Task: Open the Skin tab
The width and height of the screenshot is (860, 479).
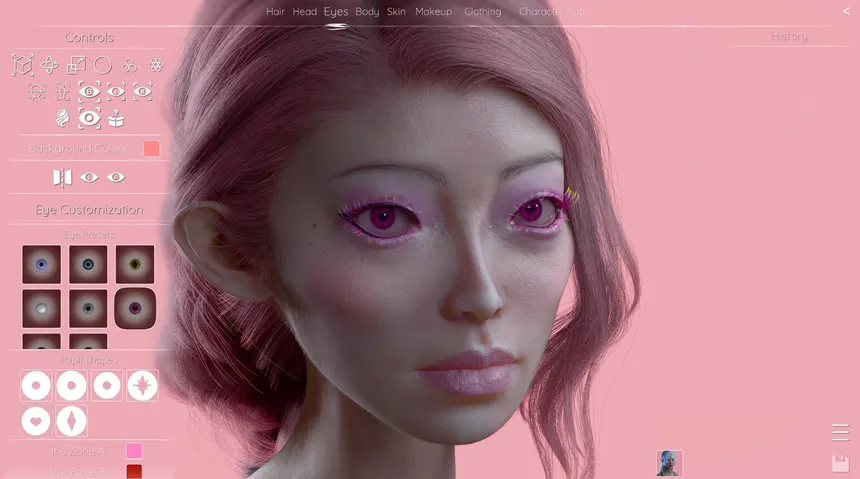Action: [x=396, y=12]
